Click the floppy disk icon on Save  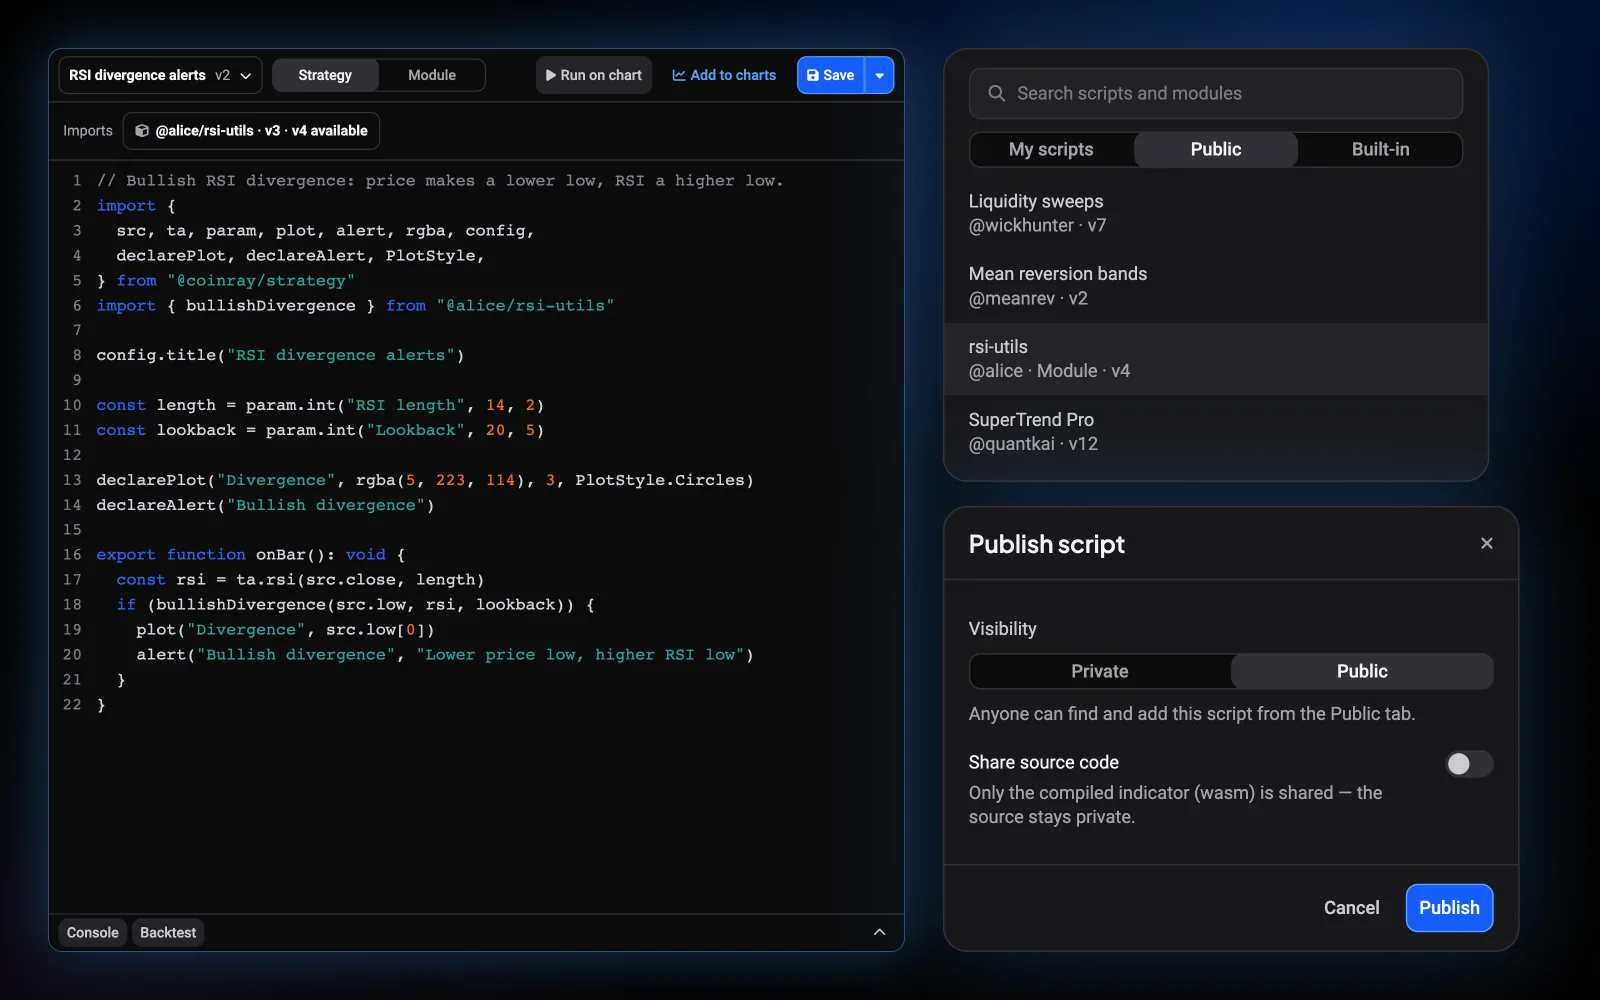[813, 75]
